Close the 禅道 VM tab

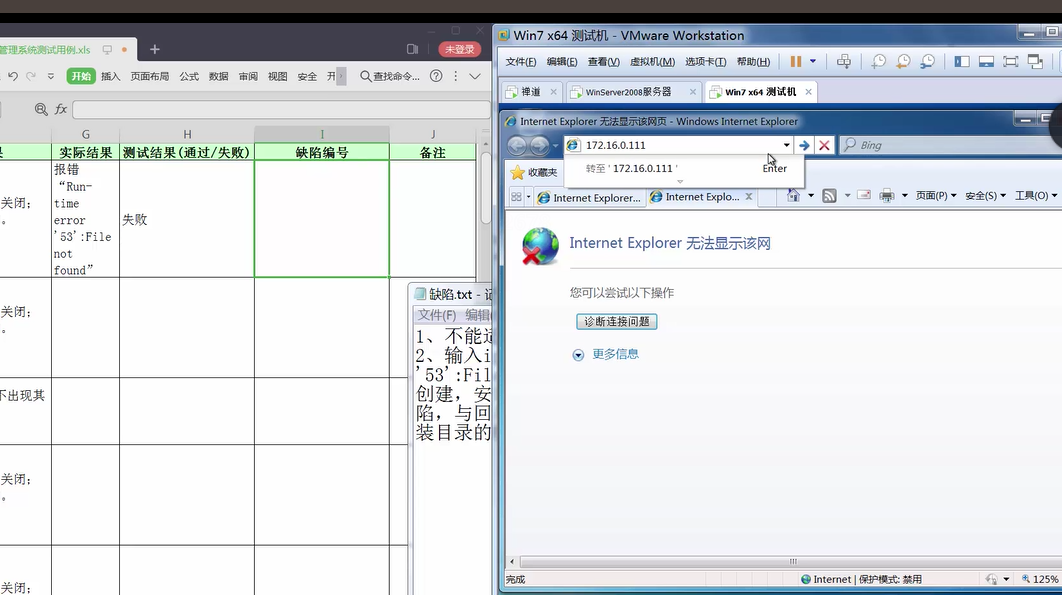pos(553,92)
